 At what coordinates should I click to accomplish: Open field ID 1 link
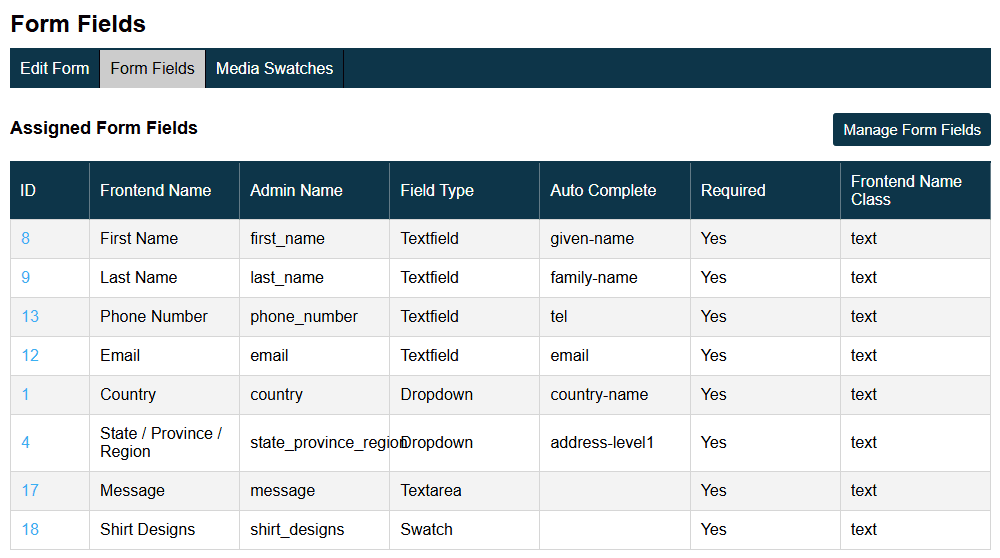coord(26,394)
